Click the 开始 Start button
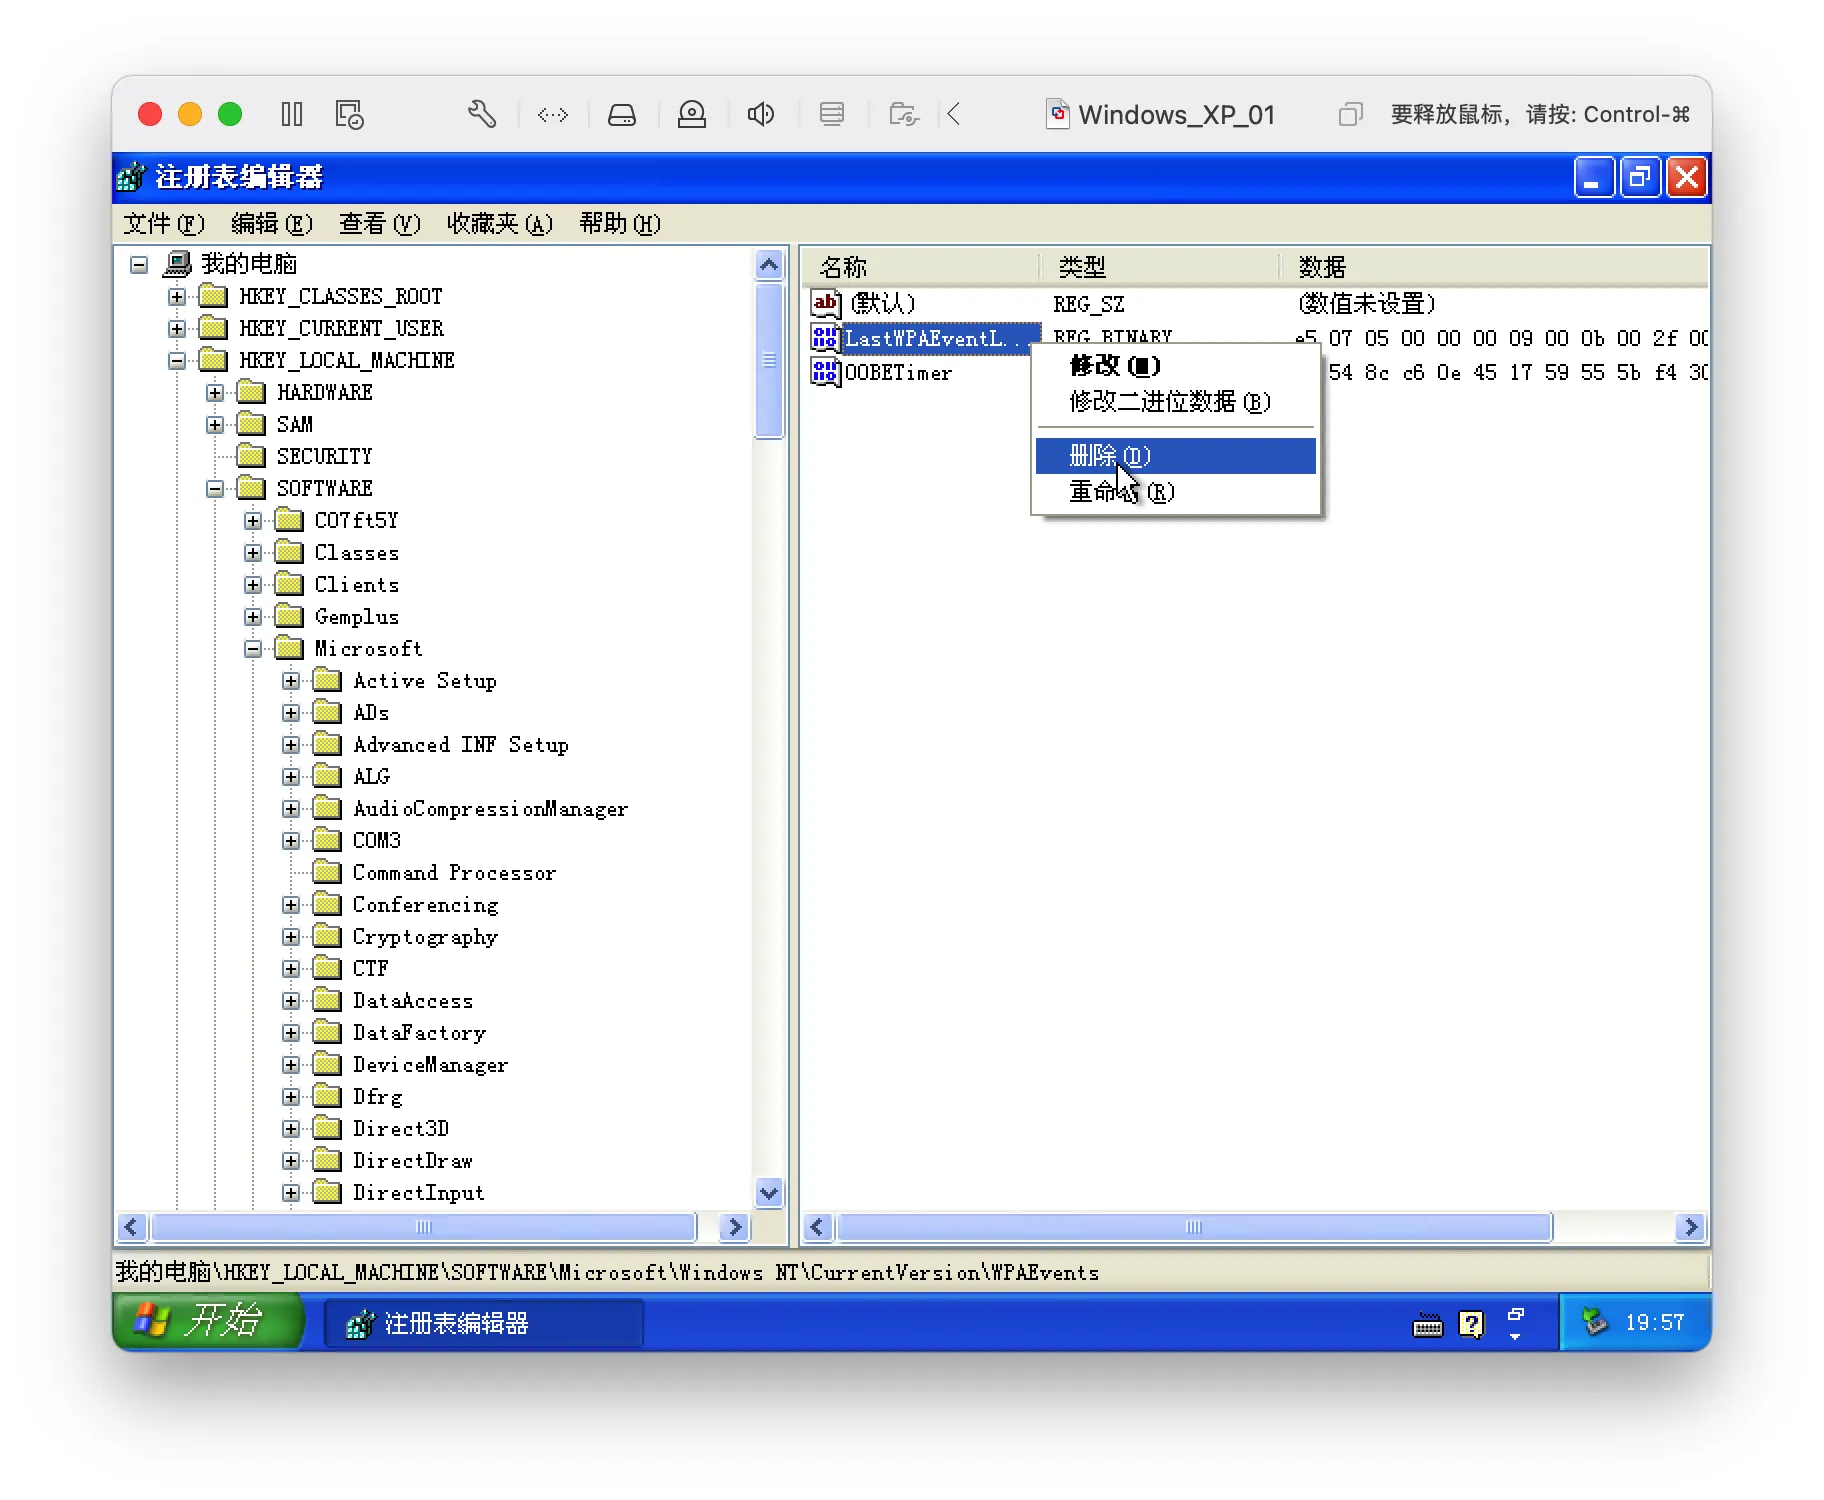This screenshot has height=1500, width=1824. [208, 1321]
